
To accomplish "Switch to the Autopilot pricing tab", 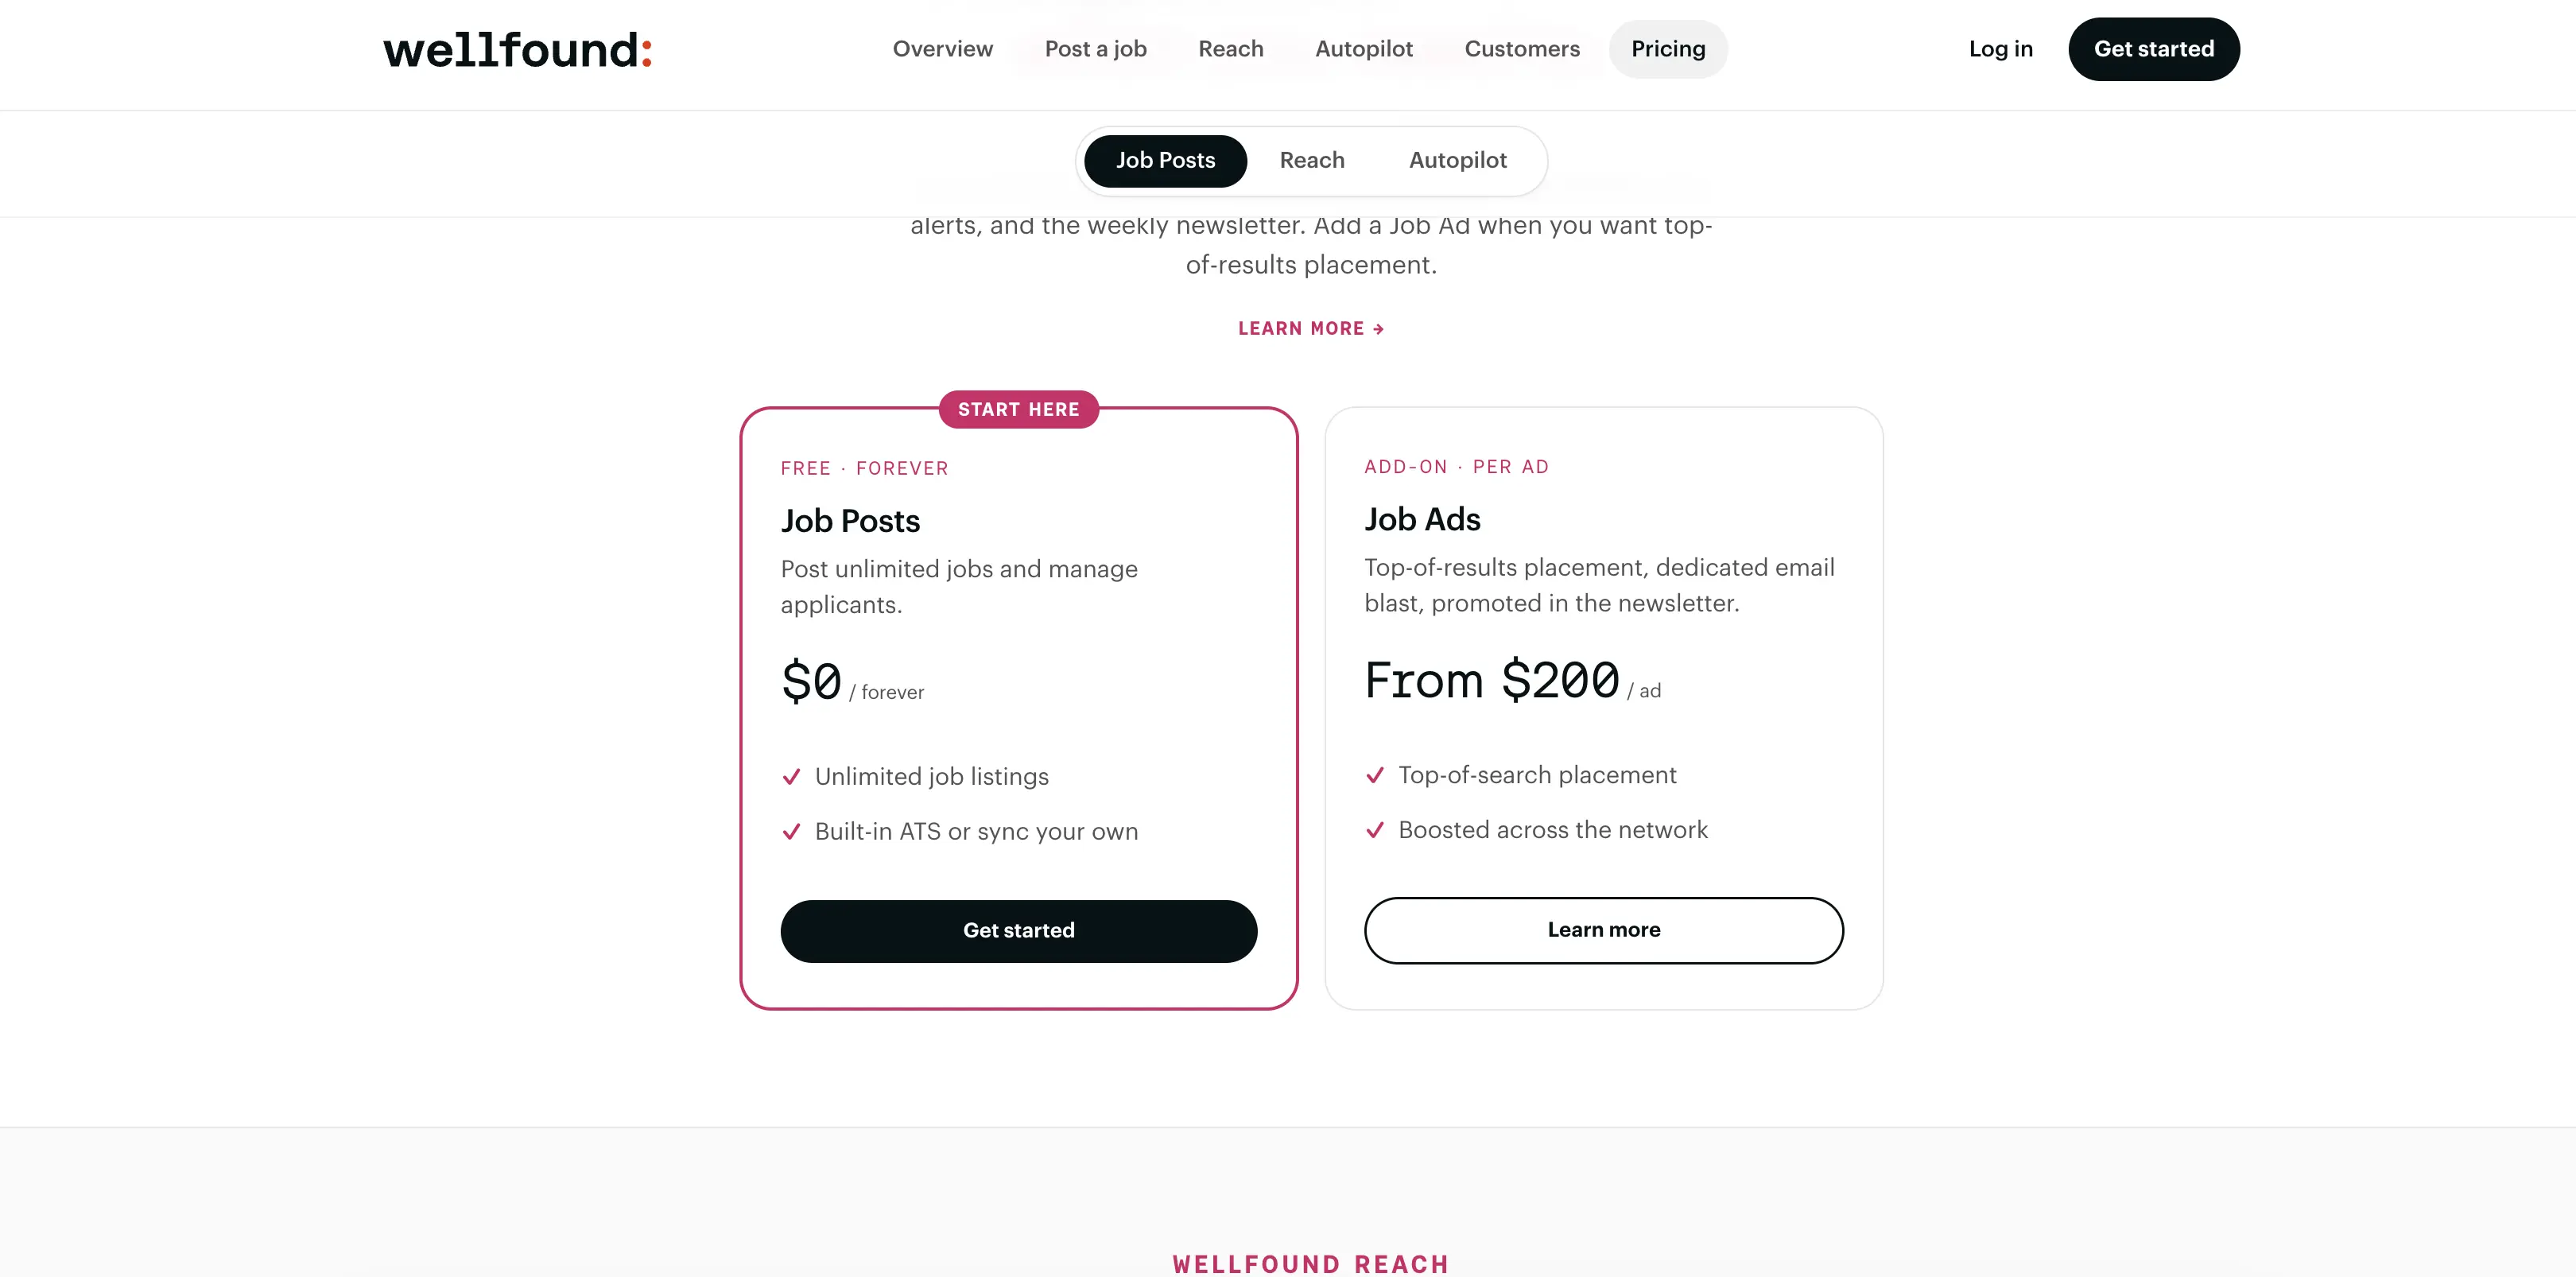I will coord(1457,161).
